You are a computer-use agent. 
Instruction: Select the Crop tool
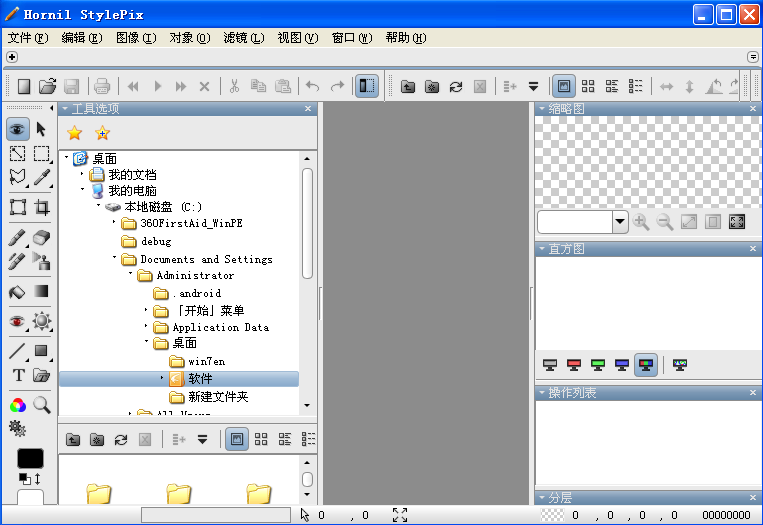tap(42, 207)
